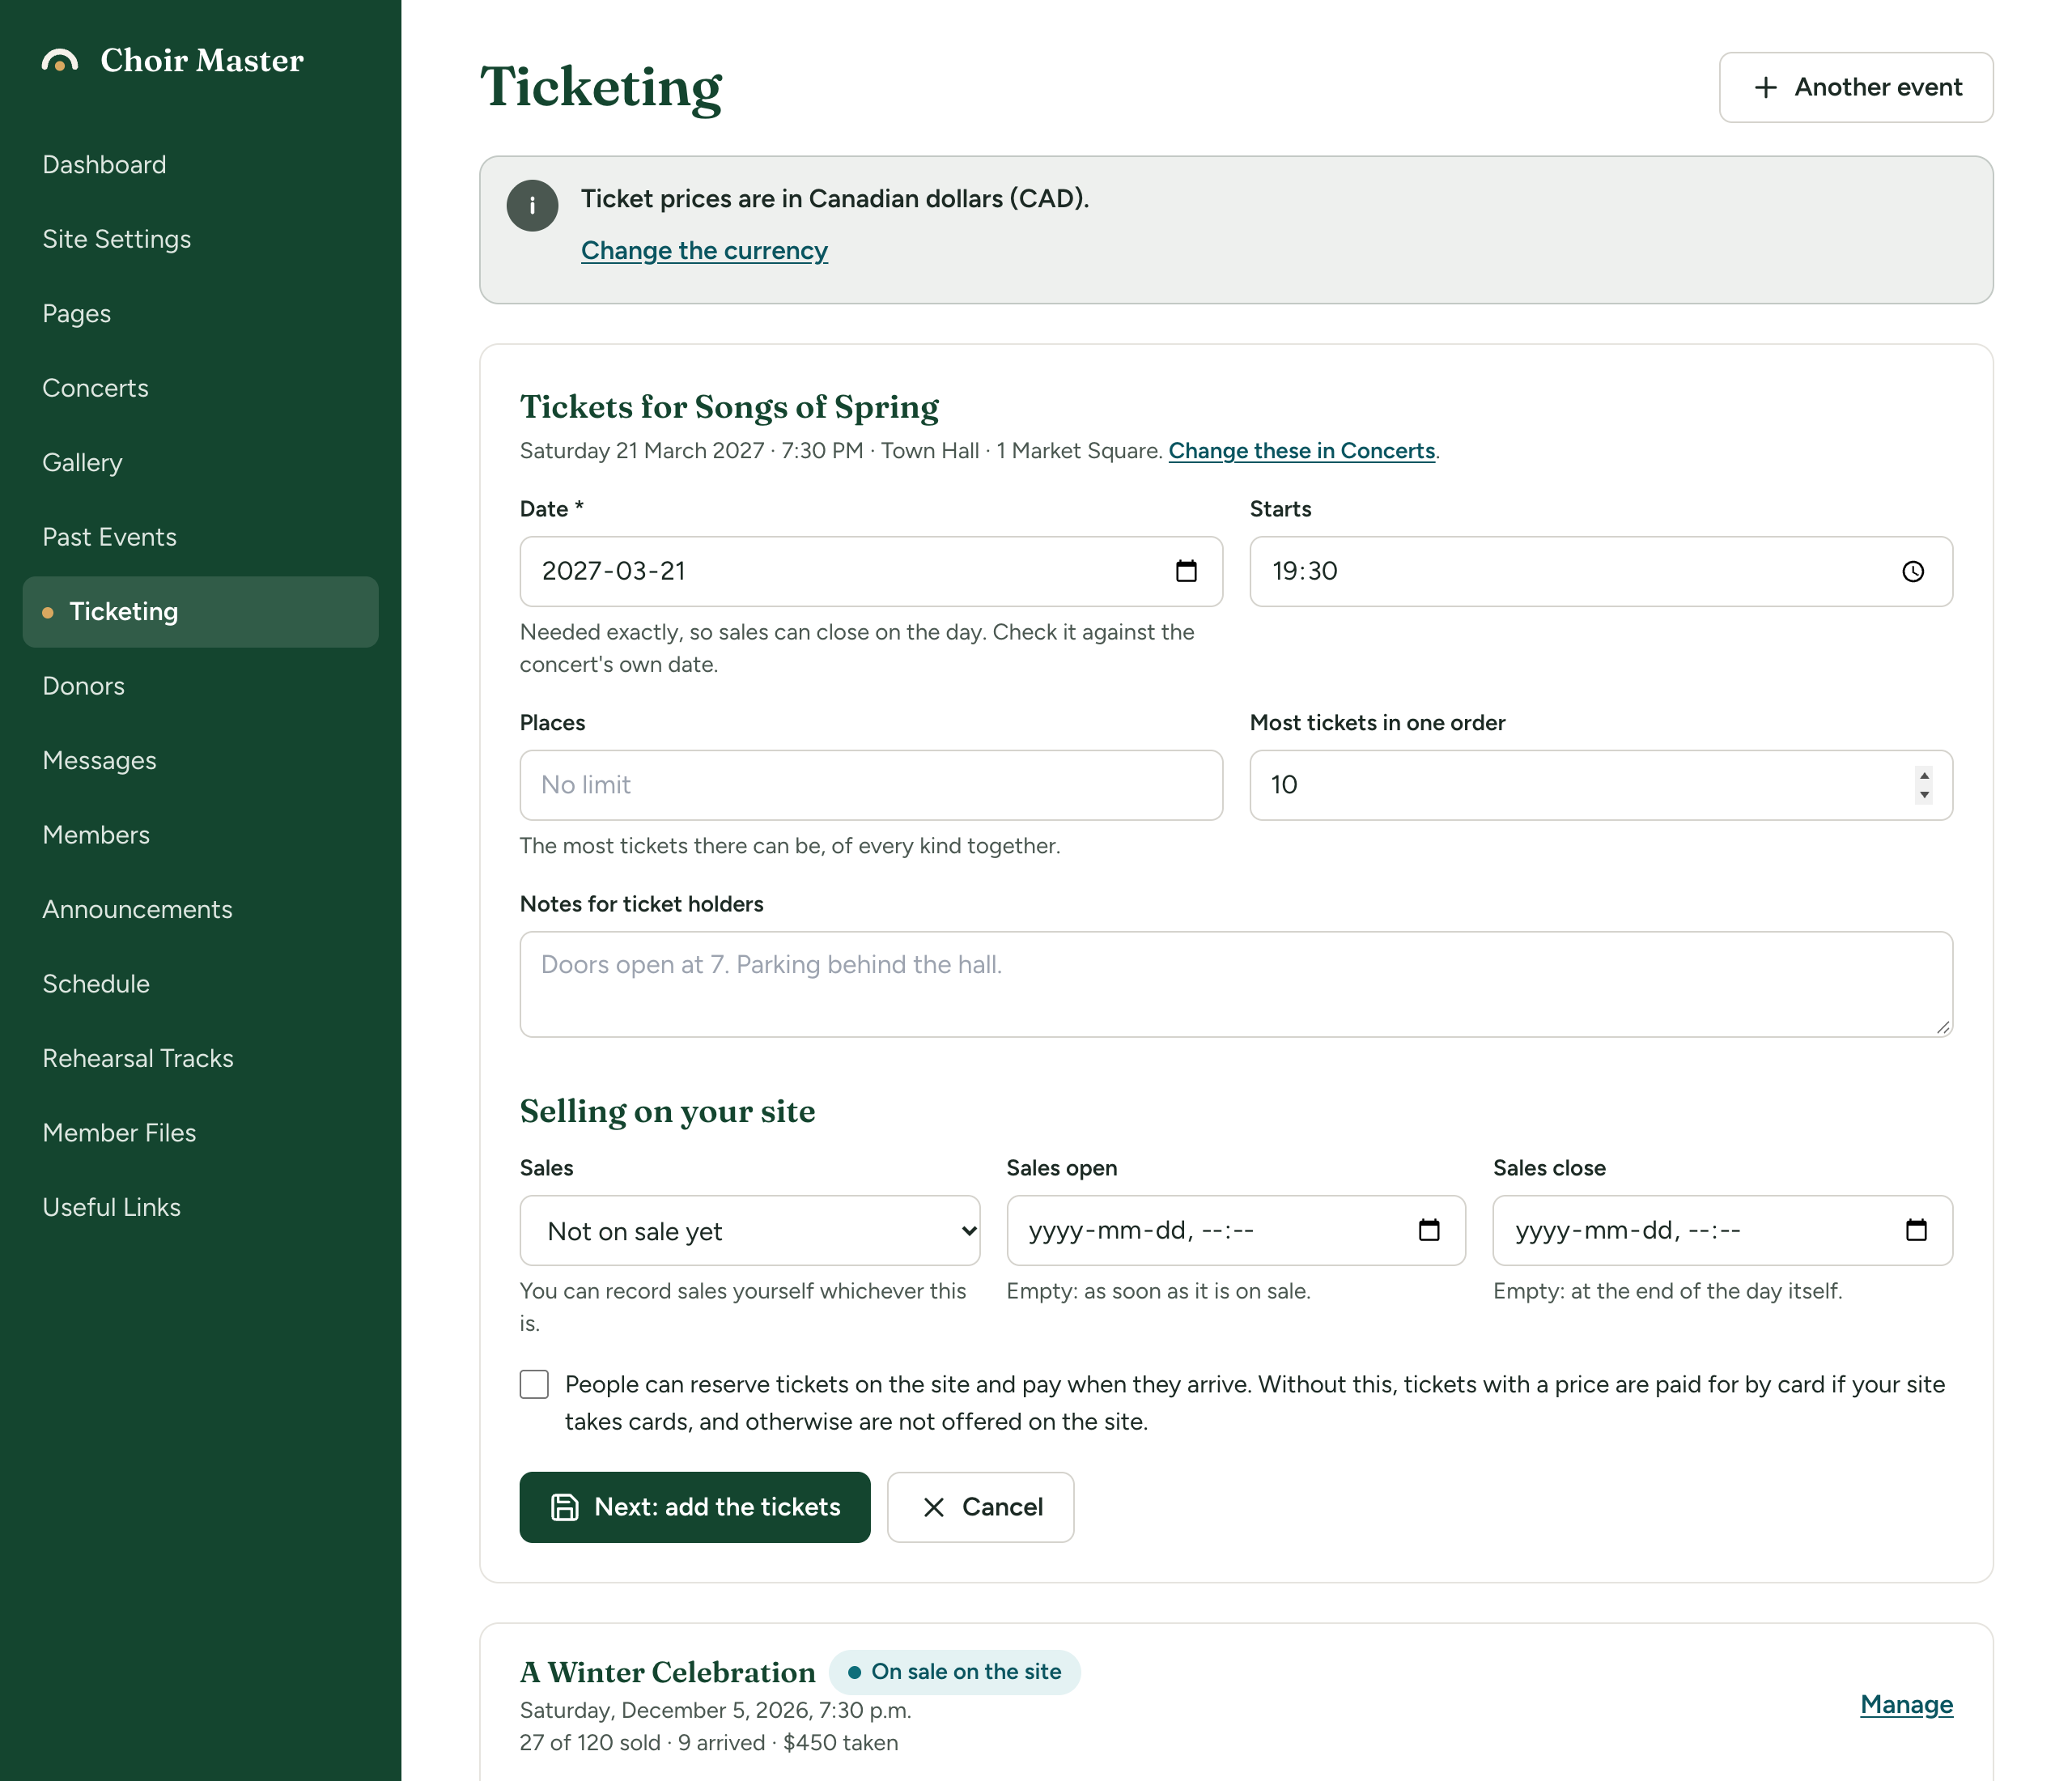The image size is (2072, 1781).
Task: Open Member Files in sidebar
Action: coord(200,1133)
